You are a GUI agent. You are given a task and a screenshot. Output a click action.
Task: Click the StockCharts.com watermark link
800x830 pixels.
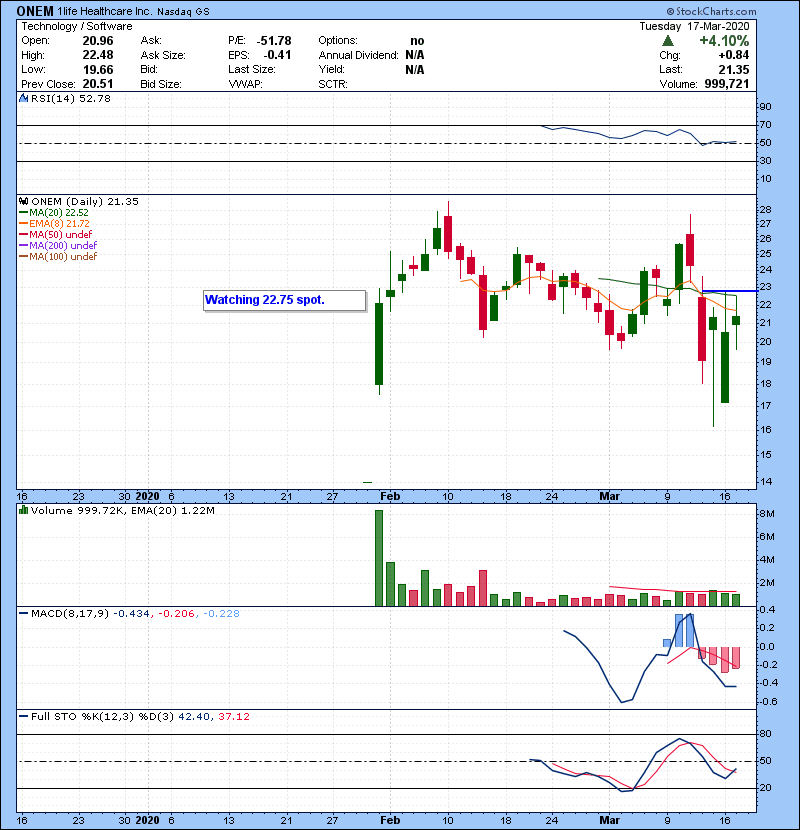712,11
